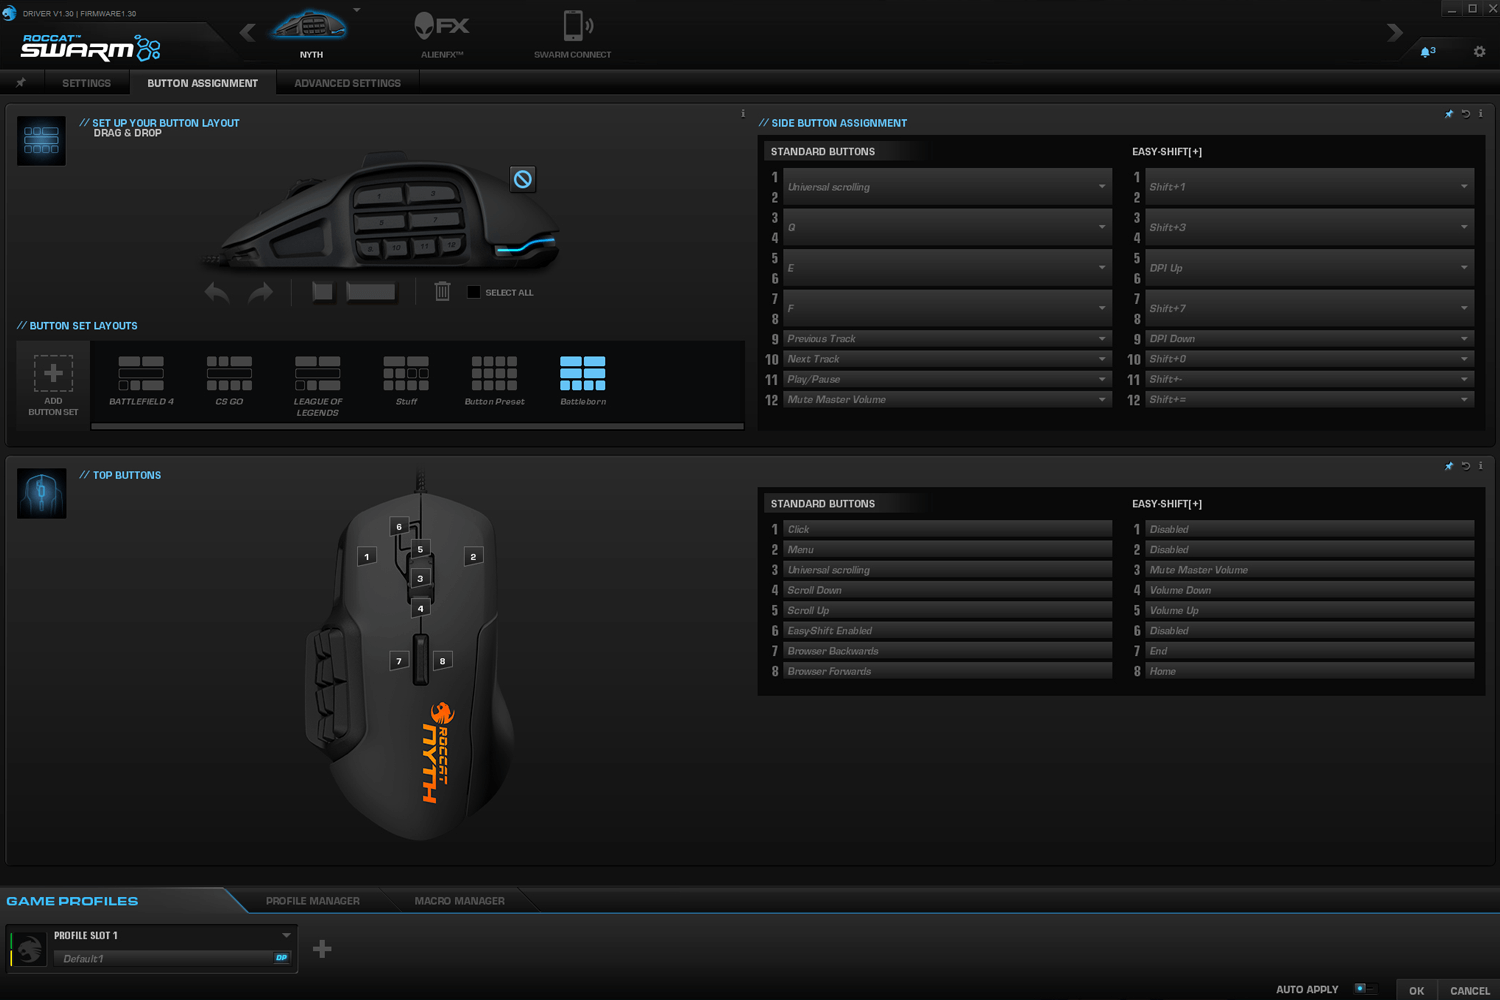Click the blue disable circle on mouse
The height and width of the screenshot is (1000, 1500).
(522, 179)
